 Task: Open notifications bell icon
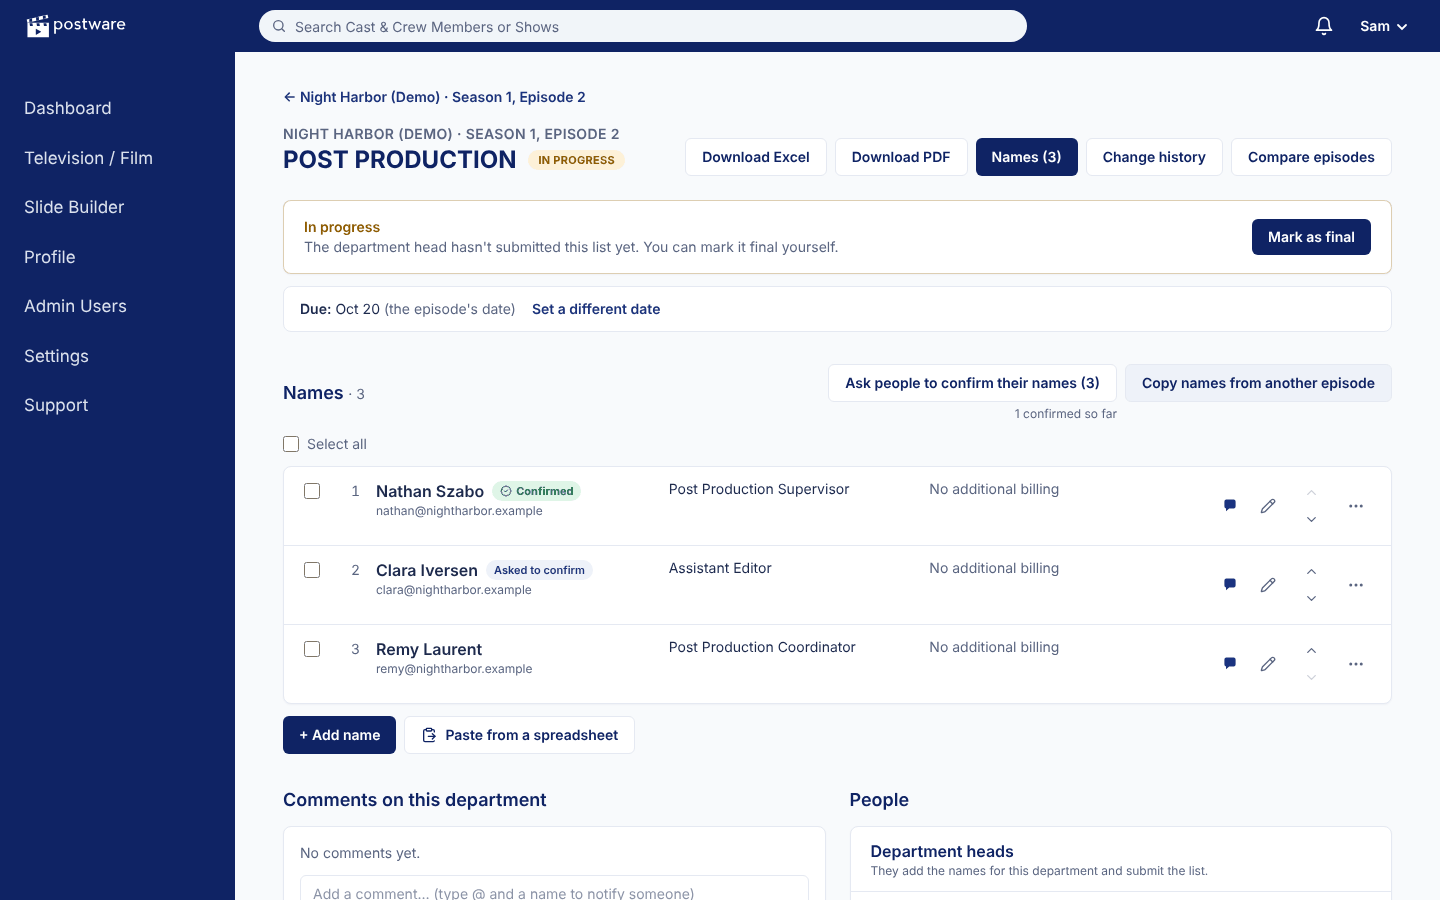tap(1324, 26)
